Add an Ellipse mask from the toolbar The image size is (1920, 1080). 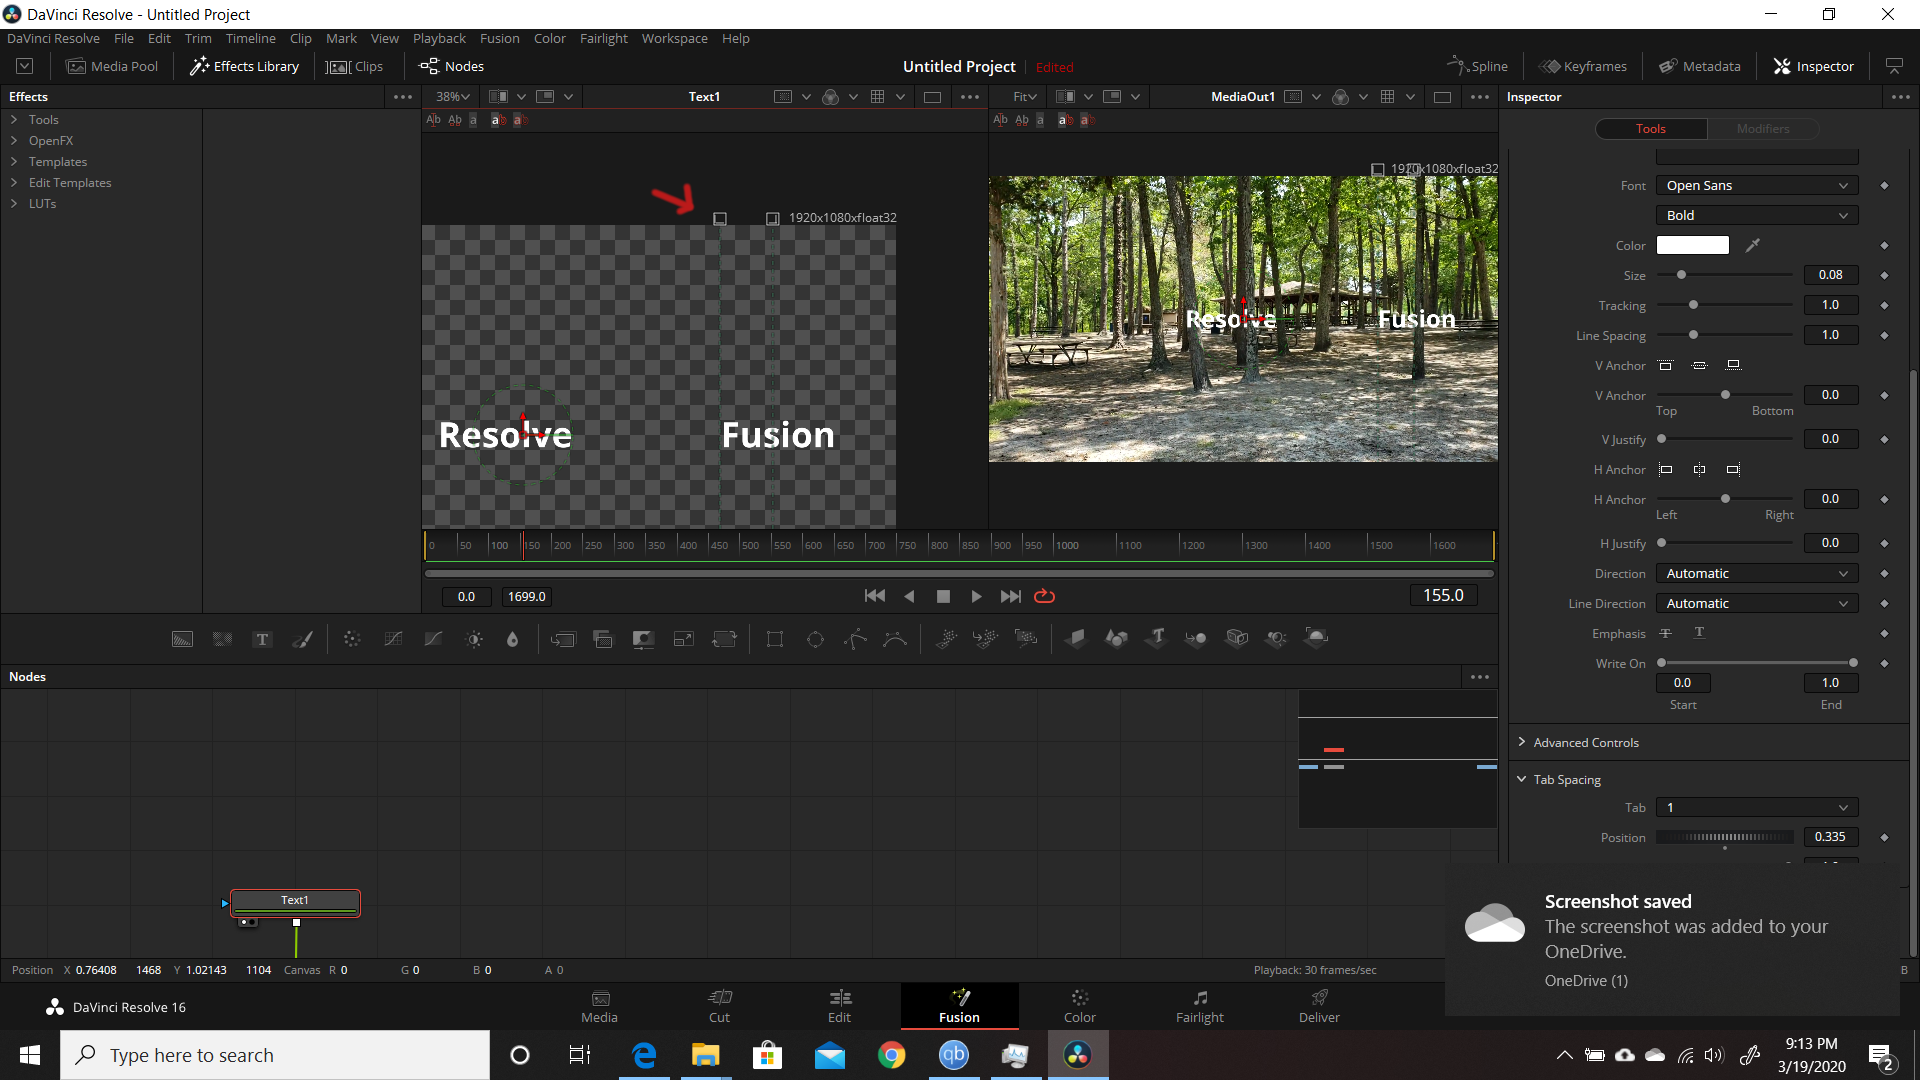pyautogui.click(x=815, y=639)
